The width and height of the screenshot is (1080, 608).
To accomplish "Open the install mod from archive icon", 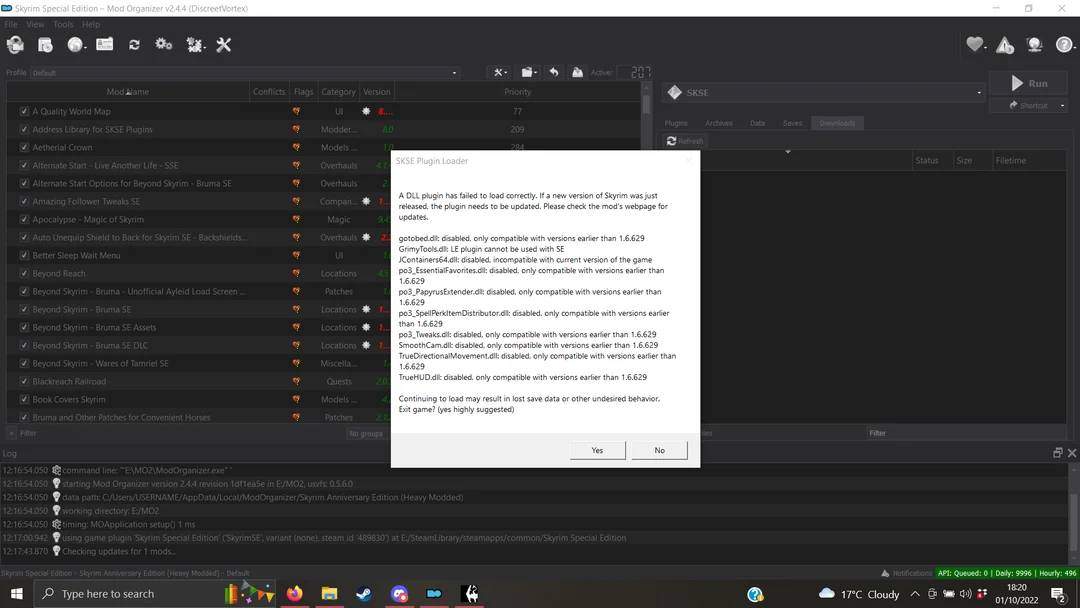I will coord(15,45).
